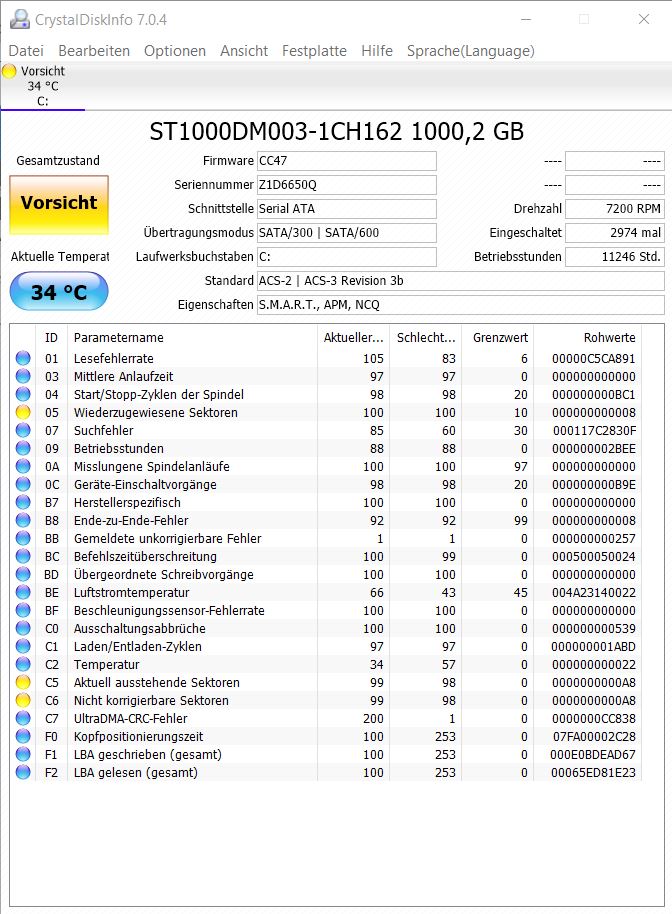Click the Betriebsstunden field 11246 Std.
The height and width of the screenshot is (914, 672).
[614, 256]
